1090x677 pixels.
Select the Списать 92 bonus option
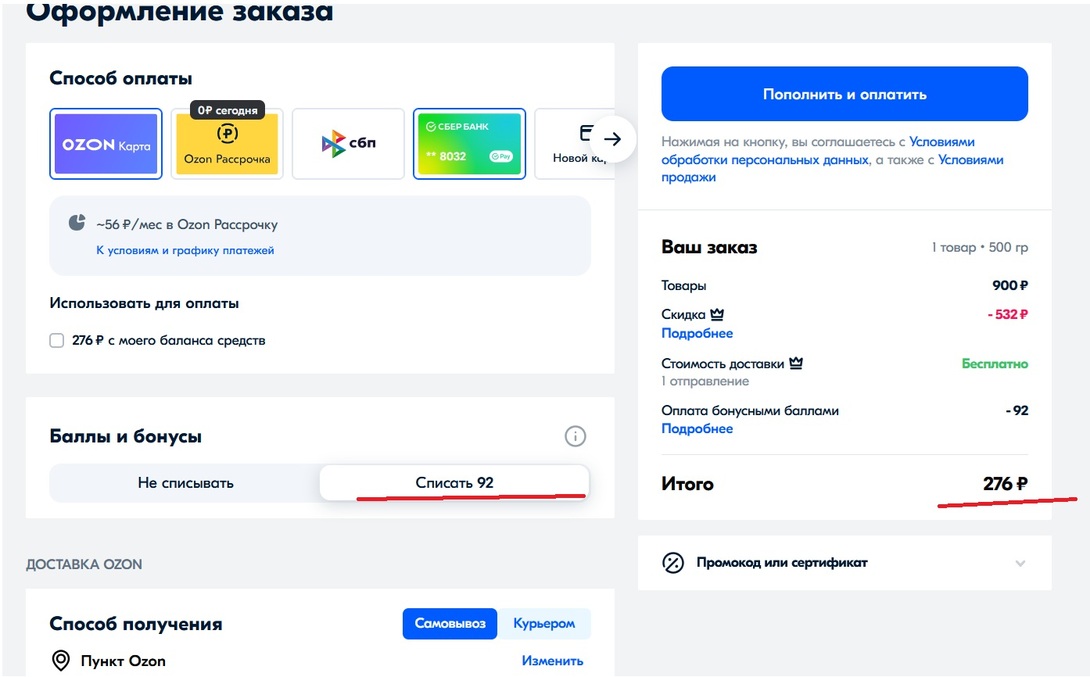(x=454, y=483)
